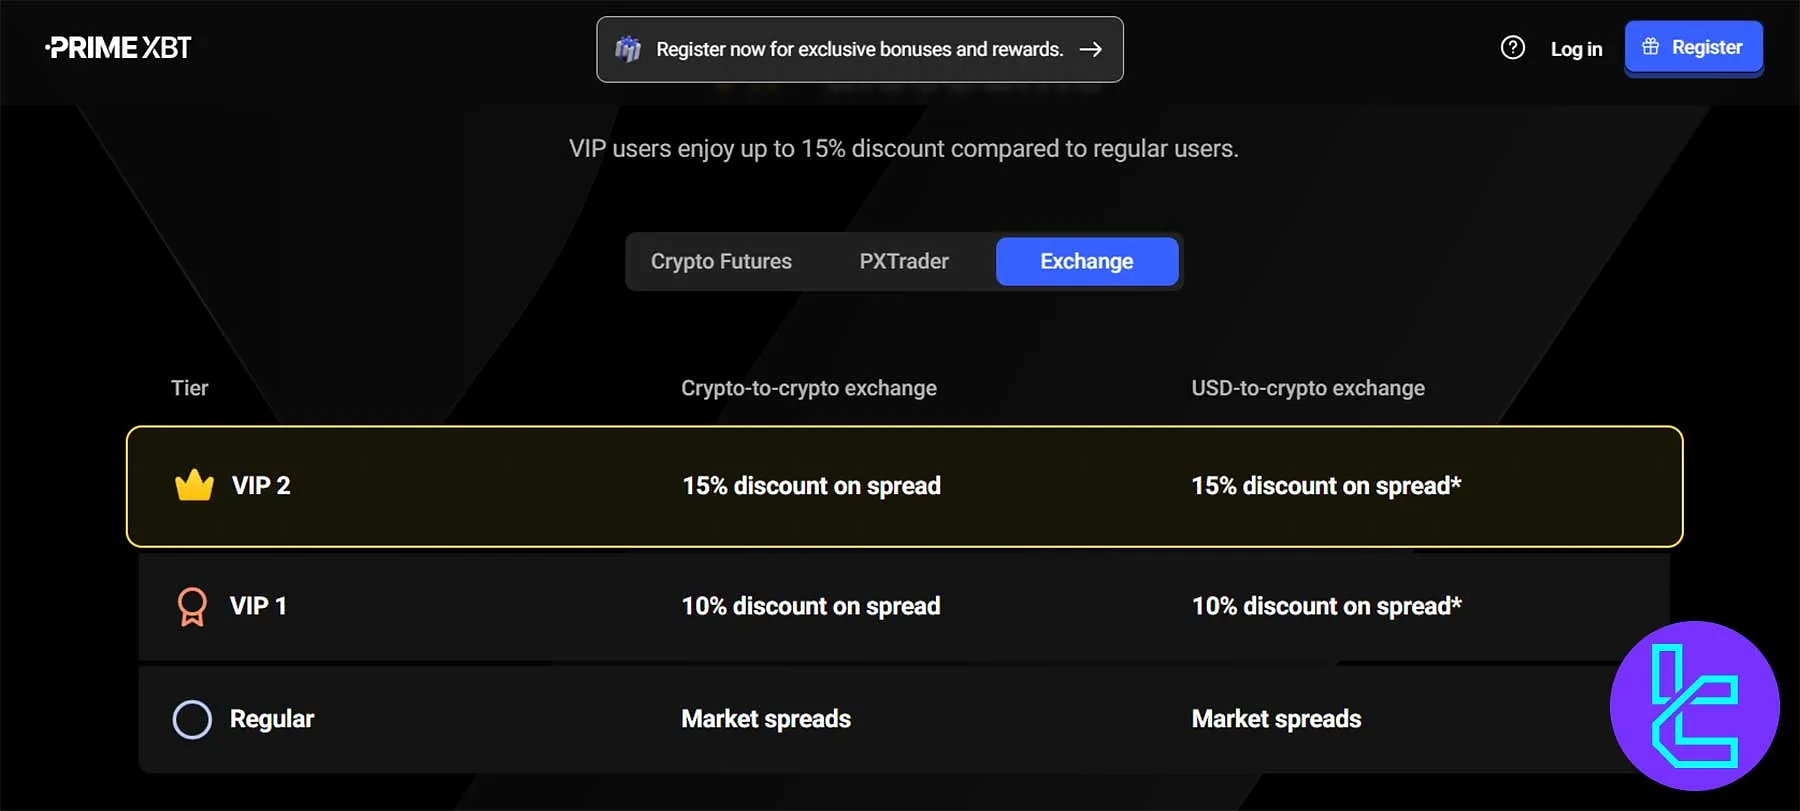1800x811 pixels.
Task: Open the Log in link
Action: [x=1575, y=48]
